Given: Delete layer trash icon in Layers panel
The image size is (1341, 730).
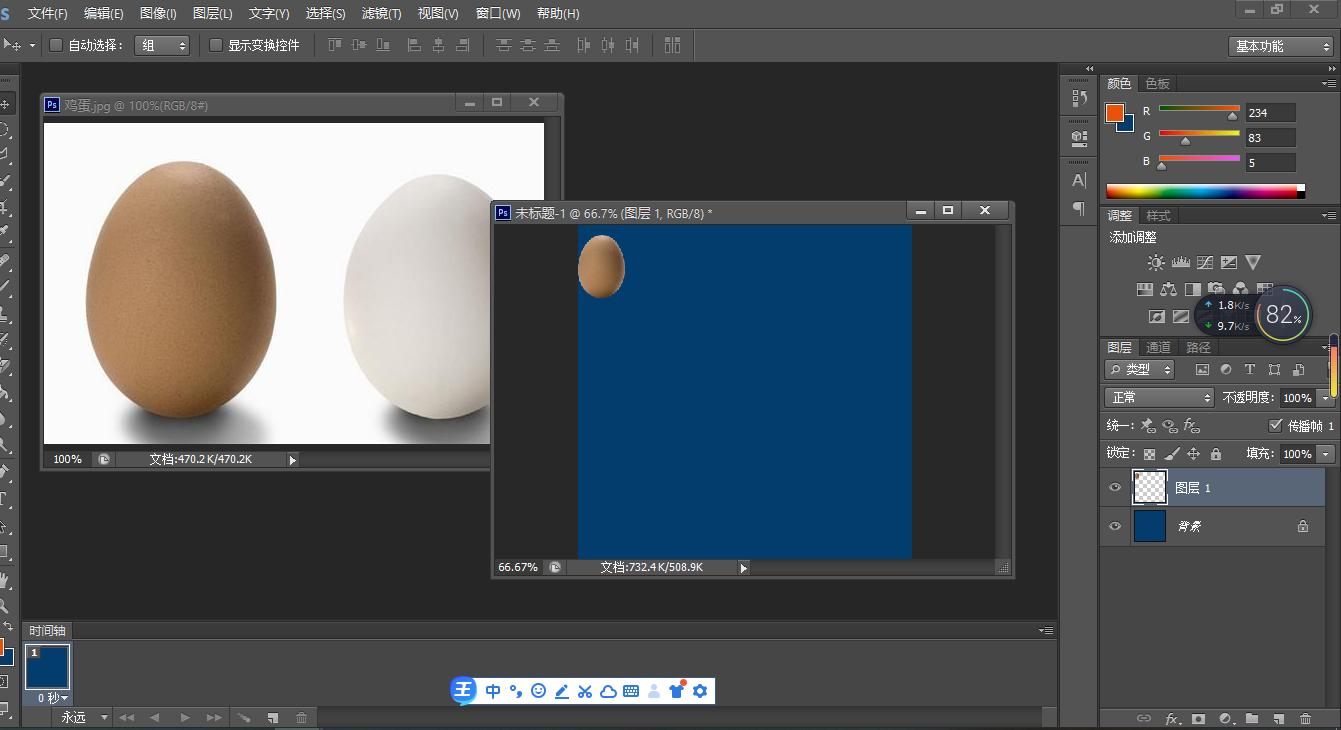Looking at the screenshot, I should pyautogui.click(x=1305, y=719).
